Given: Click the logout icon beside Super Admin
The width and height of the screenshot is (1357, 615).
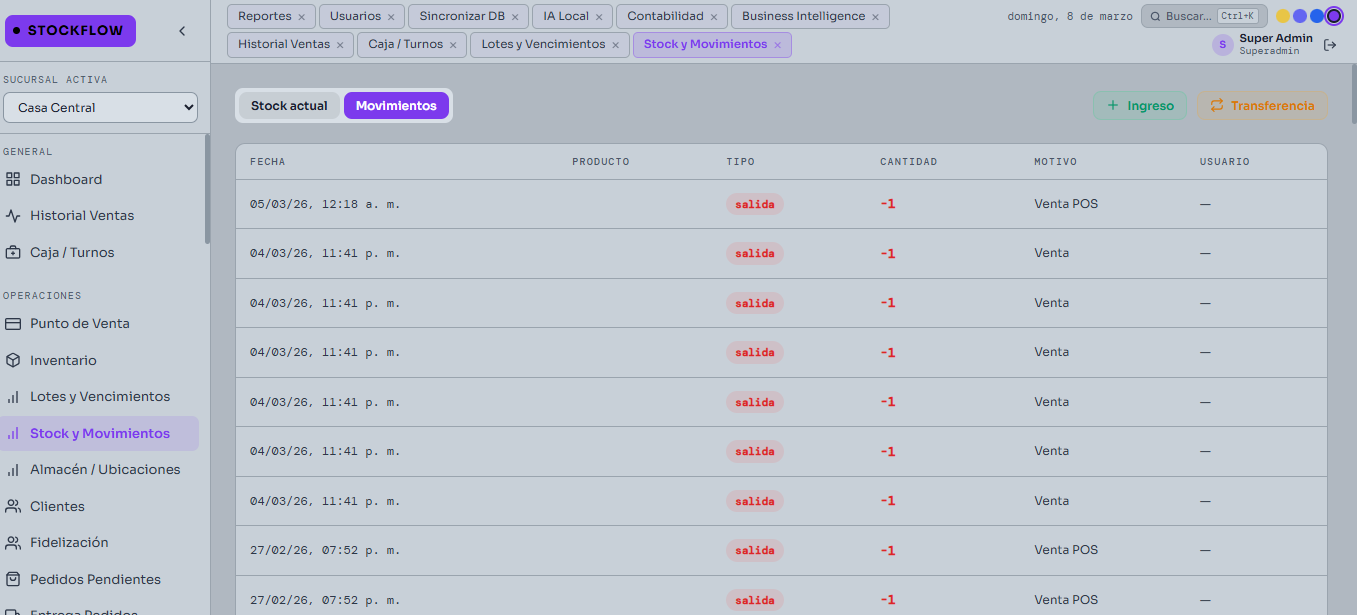Looking at the screenshot, I should [1330, 45].
